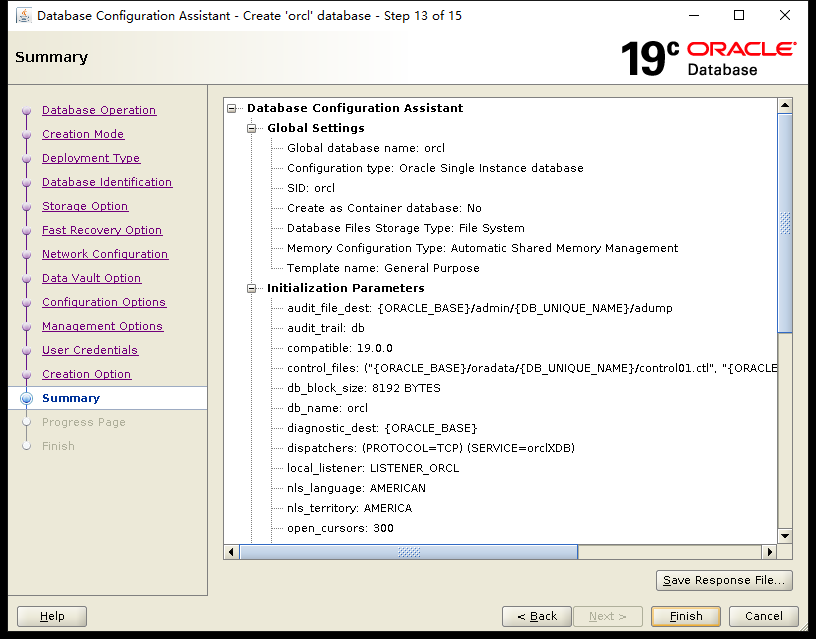This screenshot has height=639, width=816.
Task: Select 'local_listener: LISTENER_ORCL' row
Action: tap(373, 468)
